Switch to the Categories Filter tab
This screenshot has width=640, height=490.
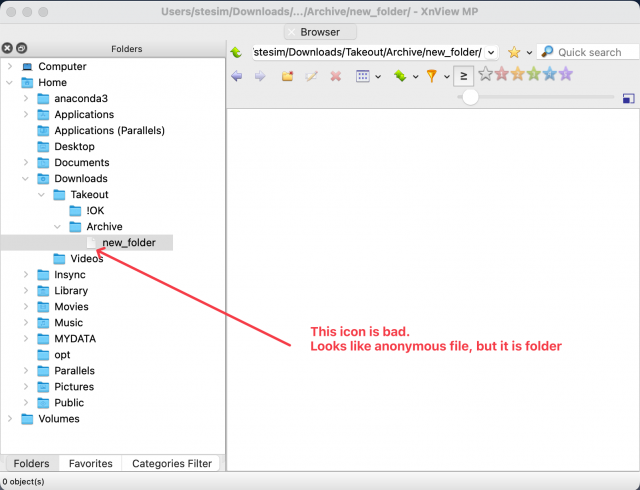point(172,463)
